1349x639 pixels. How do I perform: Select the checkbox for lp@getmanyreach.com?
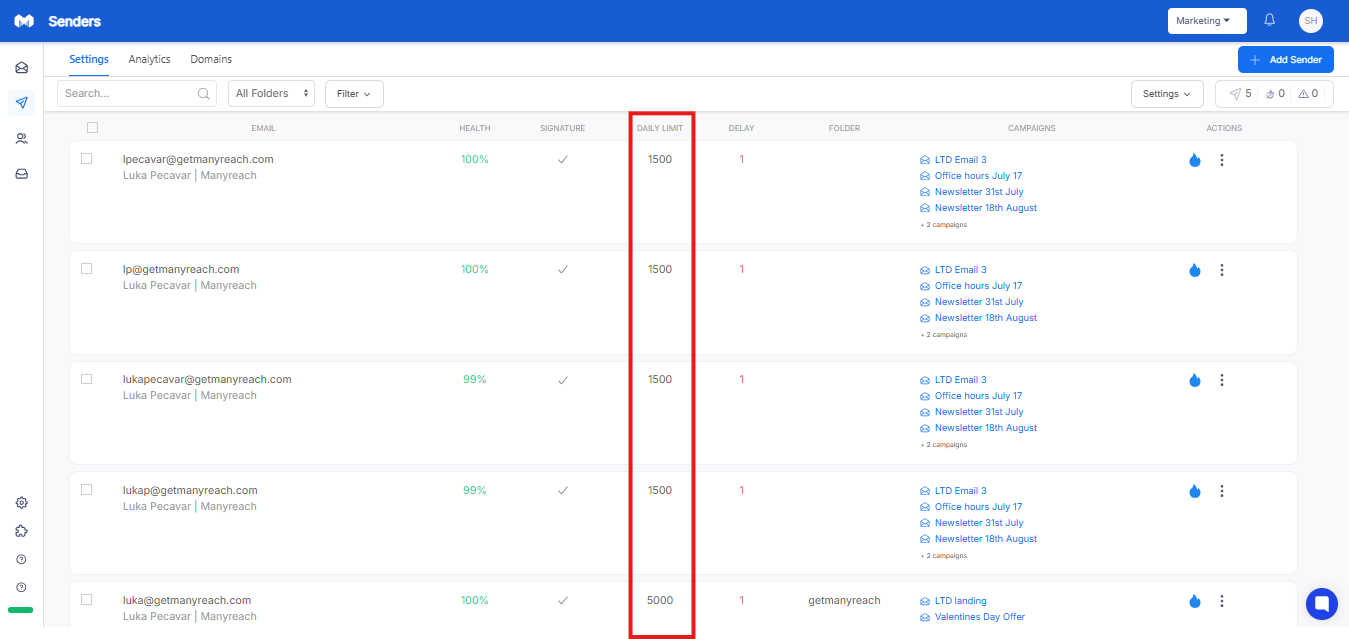(86, 268)
